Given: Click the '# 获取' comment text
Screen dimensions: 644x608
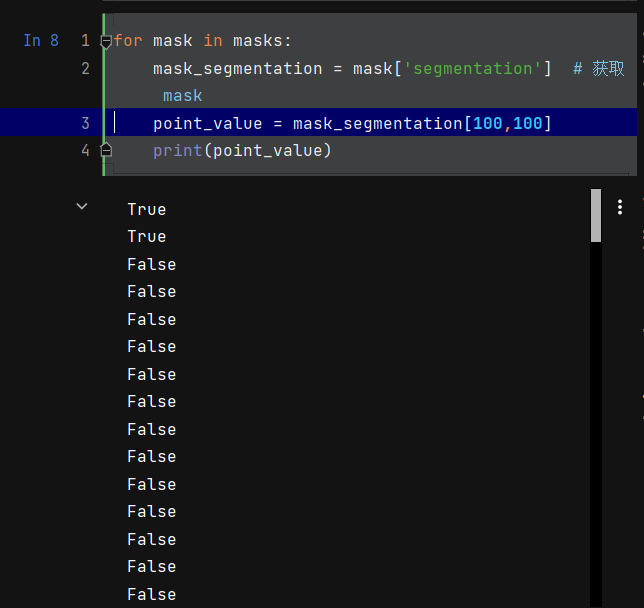Looking at the screenshot, I should (x=599, y=68).
